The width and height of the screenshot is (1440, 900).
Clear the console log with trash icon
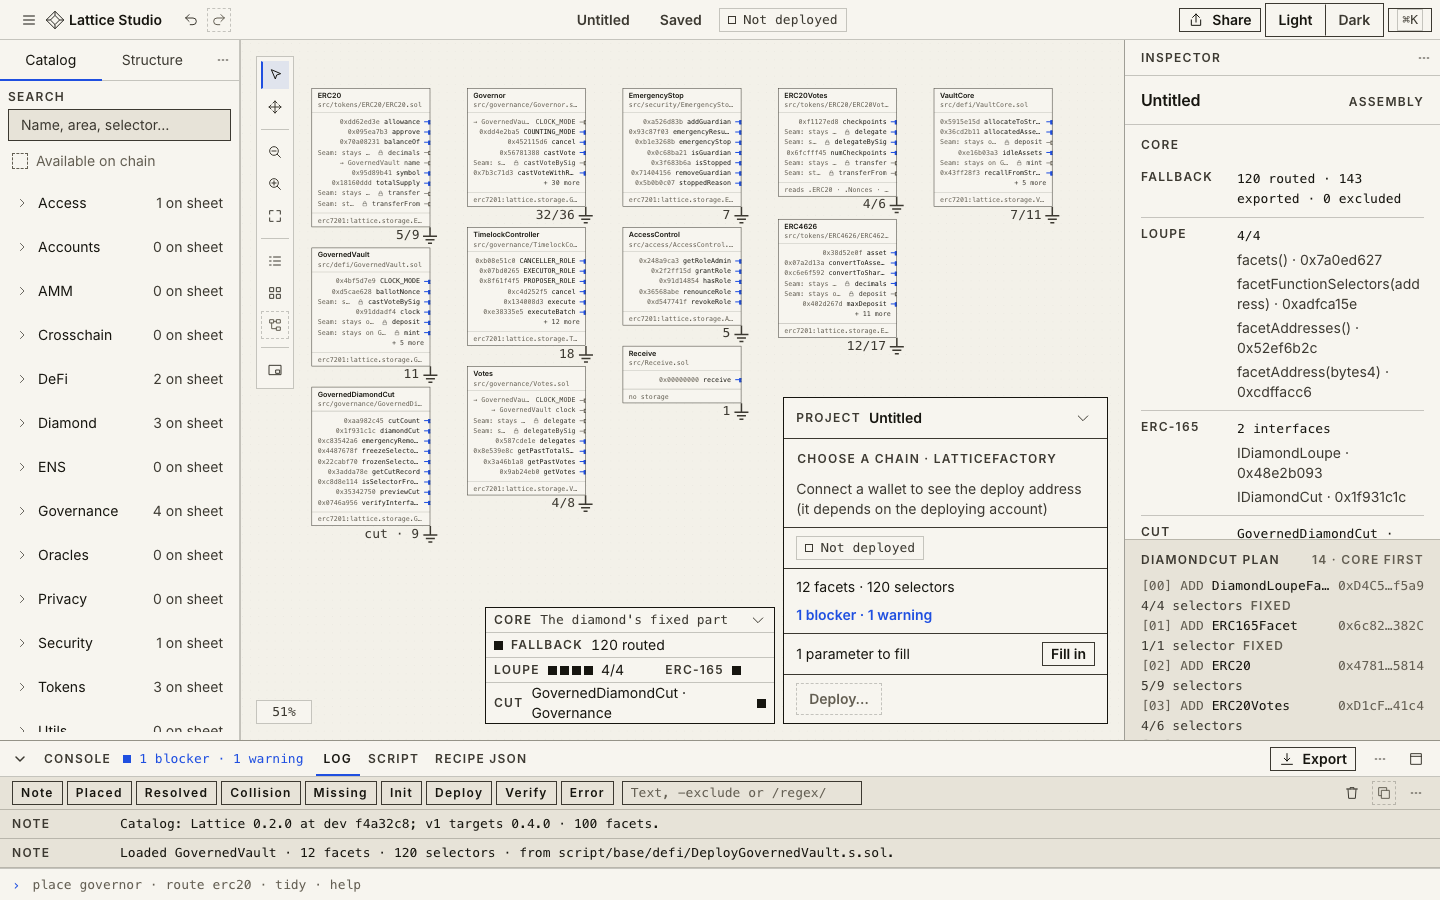point(1352,793)
